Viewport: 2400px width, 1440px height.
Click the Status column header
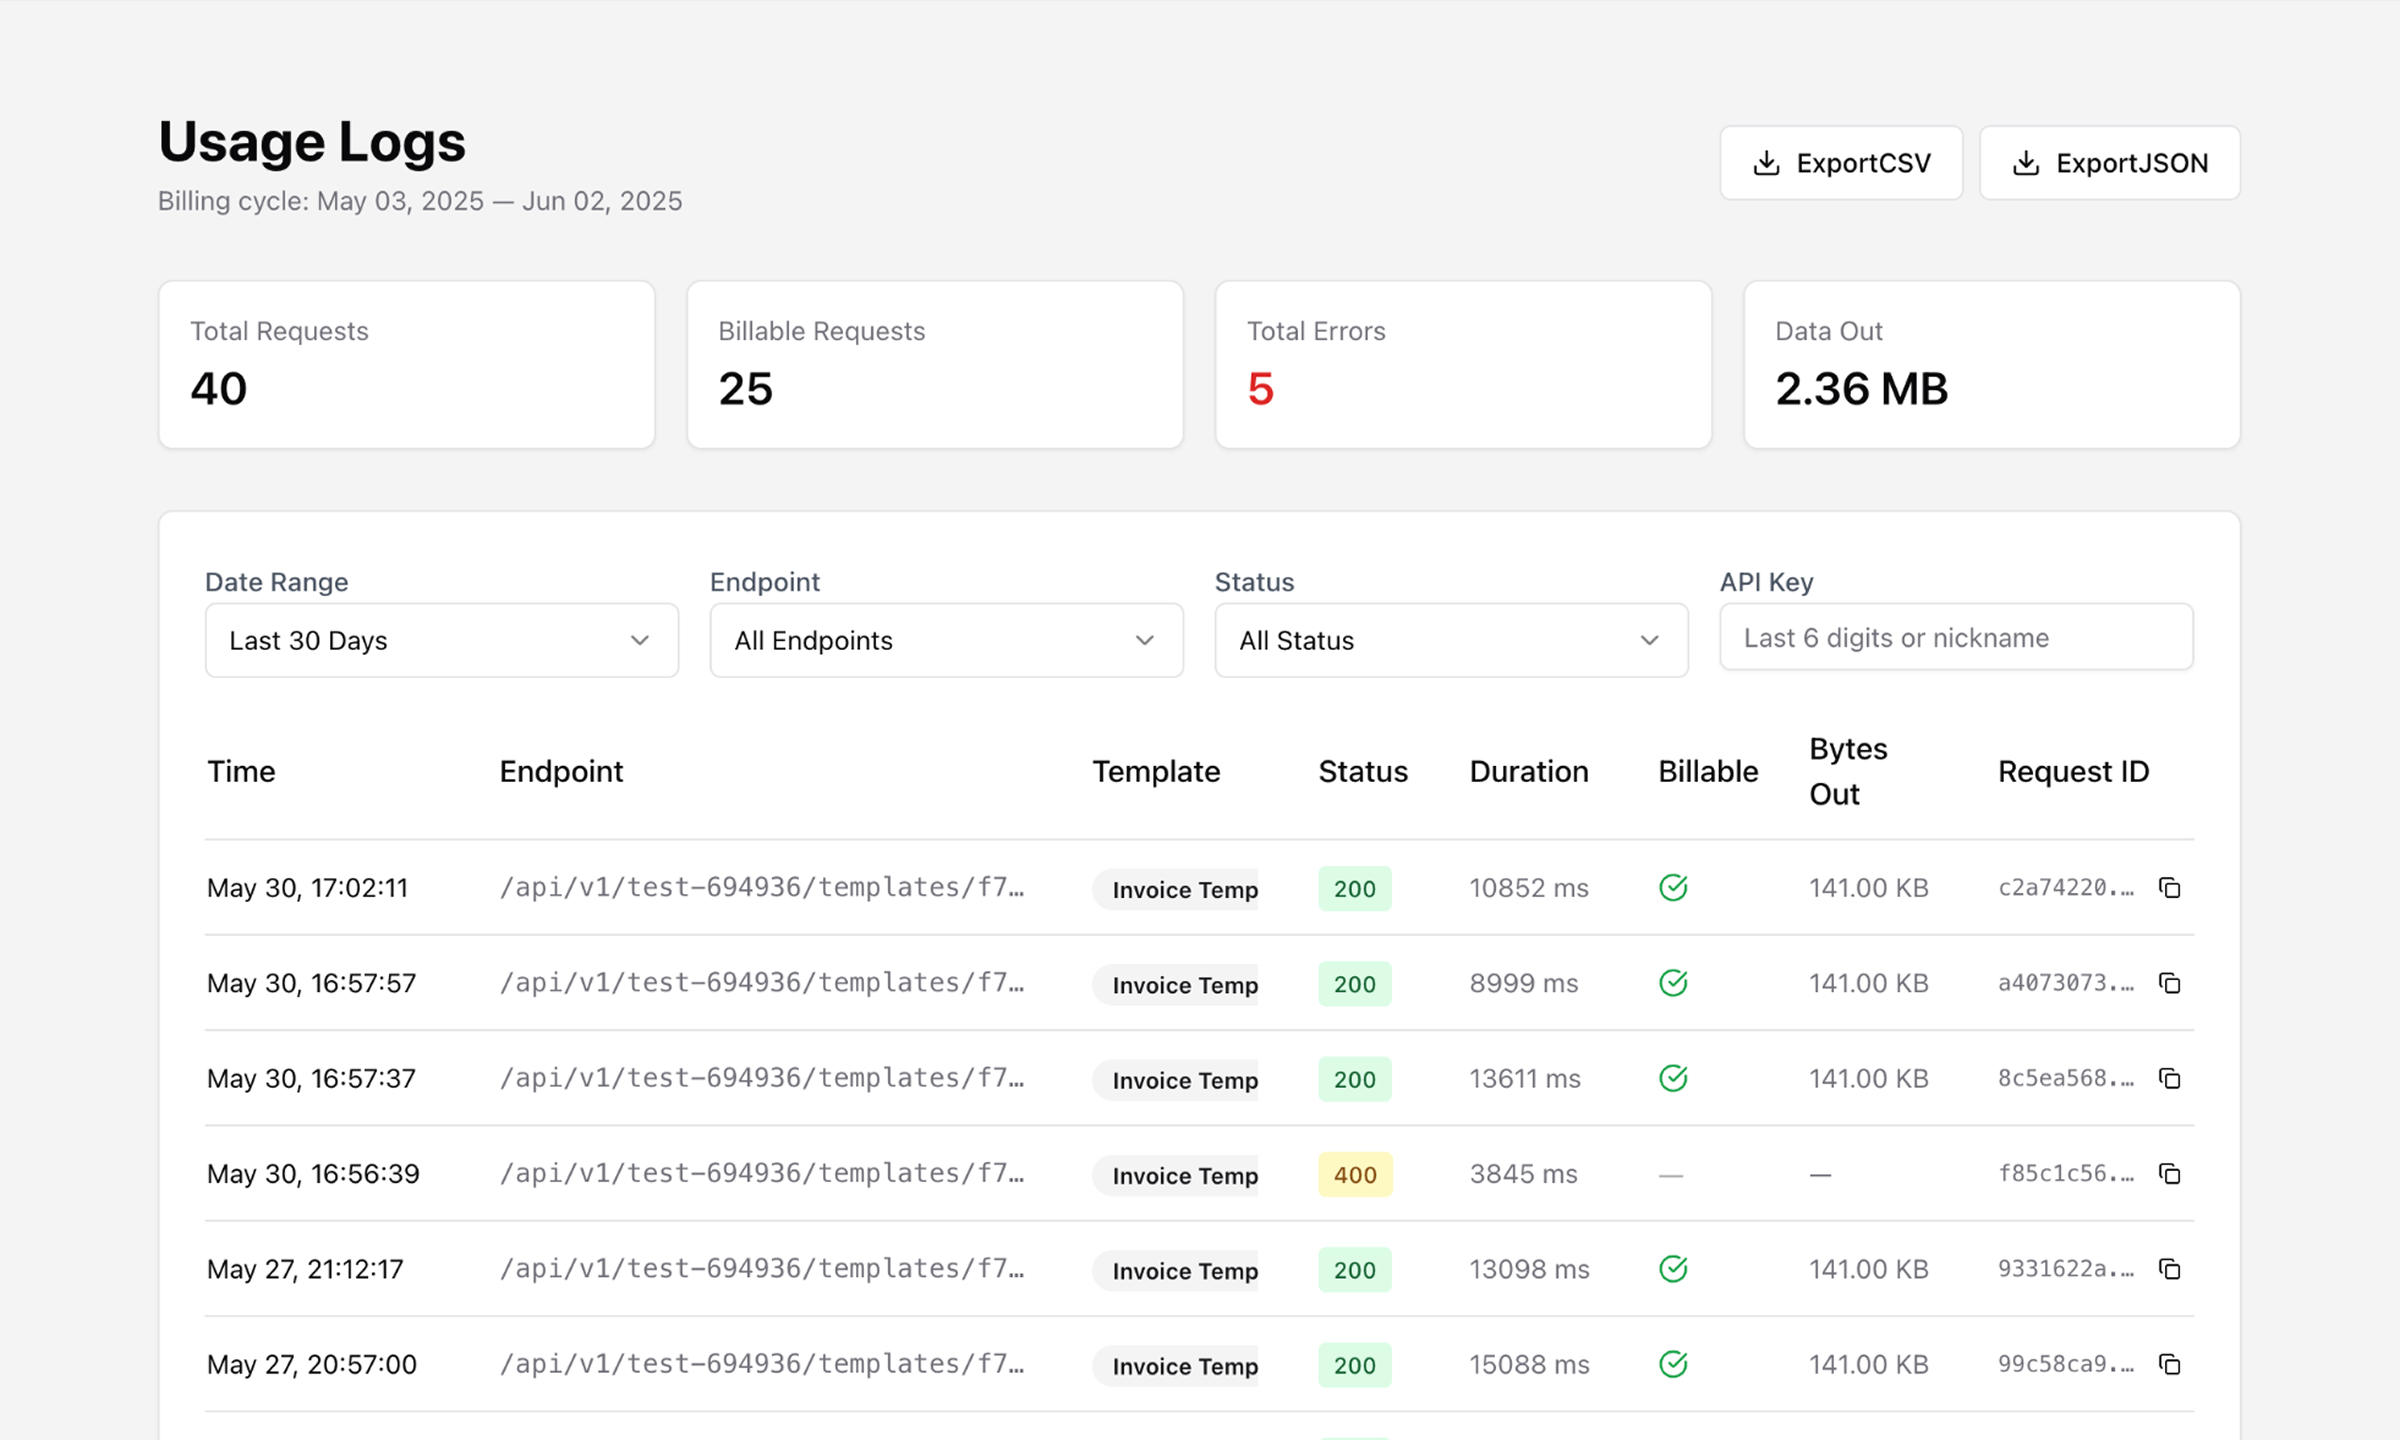tap(1363, 771)
